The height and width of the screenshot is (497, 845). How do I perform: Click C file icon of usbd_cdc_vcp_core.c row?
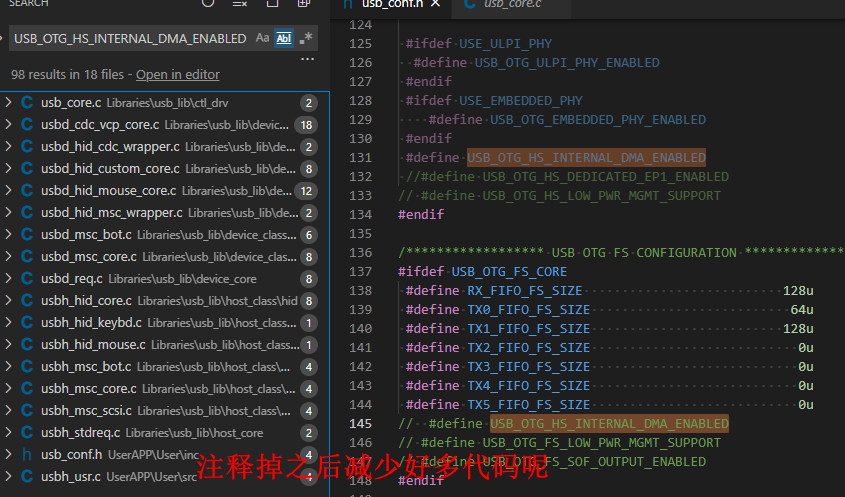pyautogui.click(x=27, y=125)
